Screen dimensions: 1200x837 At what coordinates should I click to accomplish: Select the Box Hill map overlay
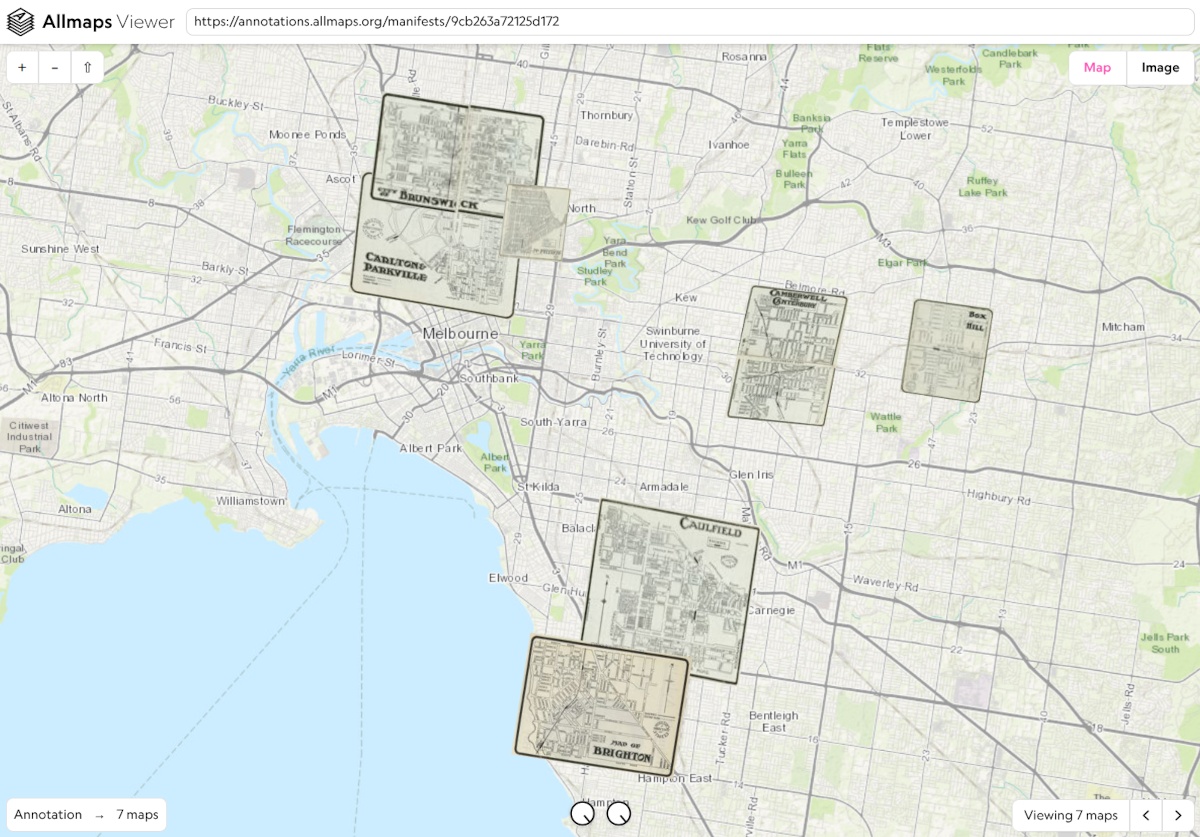946,352
